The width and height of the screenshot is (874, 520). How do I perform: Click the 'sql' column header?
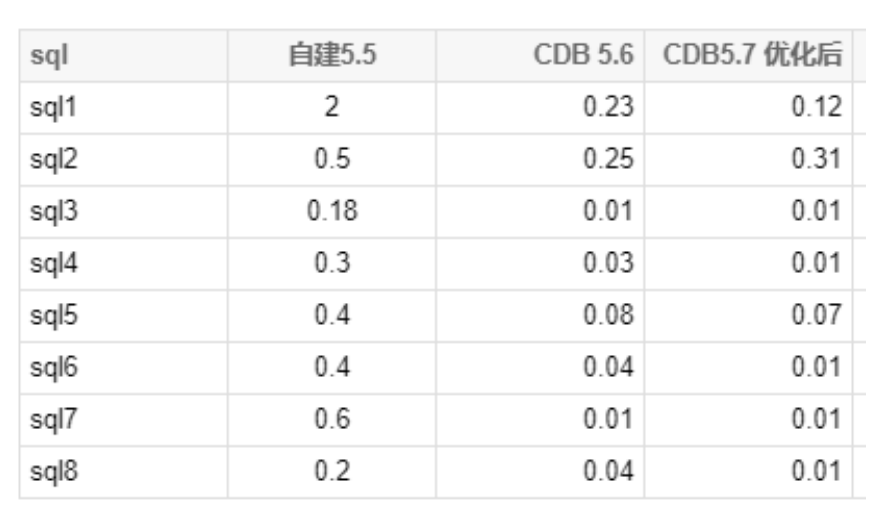(44, 58)
